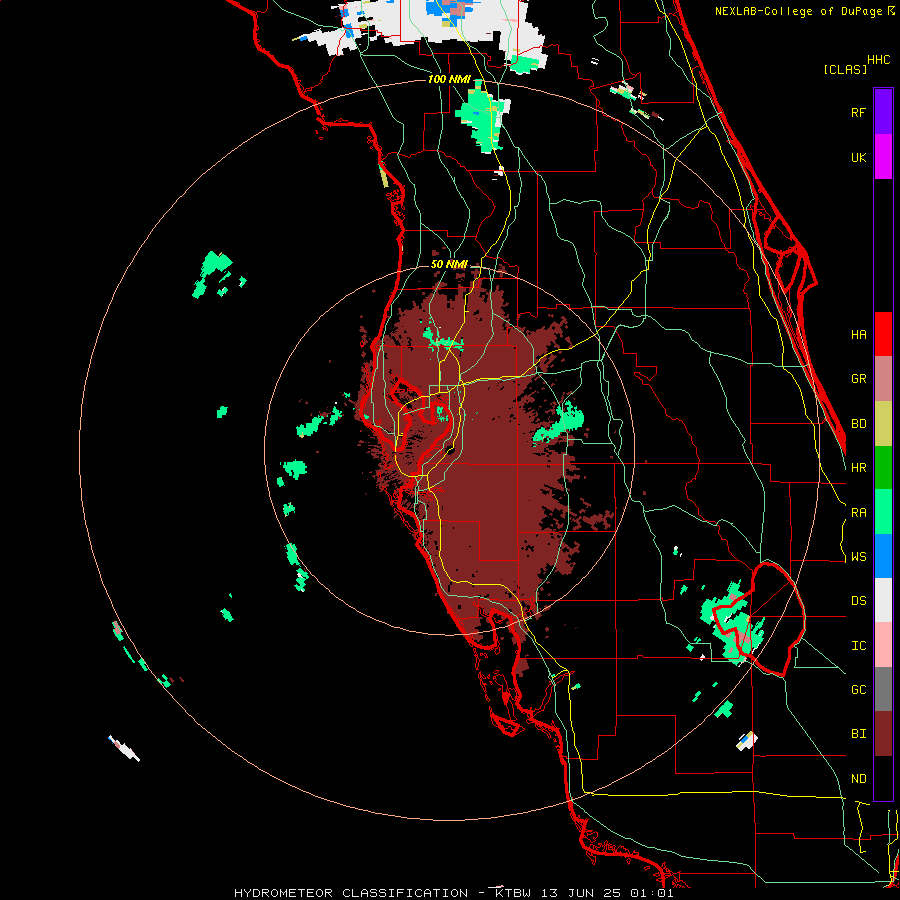900x900 pixels.
Task: Click the HR dark green legend swatch
Action: tap(883, 468)
